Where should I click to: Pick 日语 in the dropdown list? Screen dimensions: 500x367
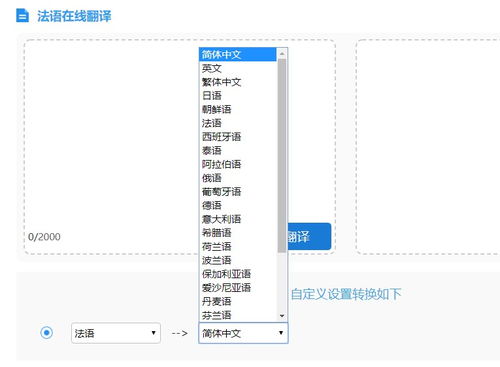click(x=238, y=96)
